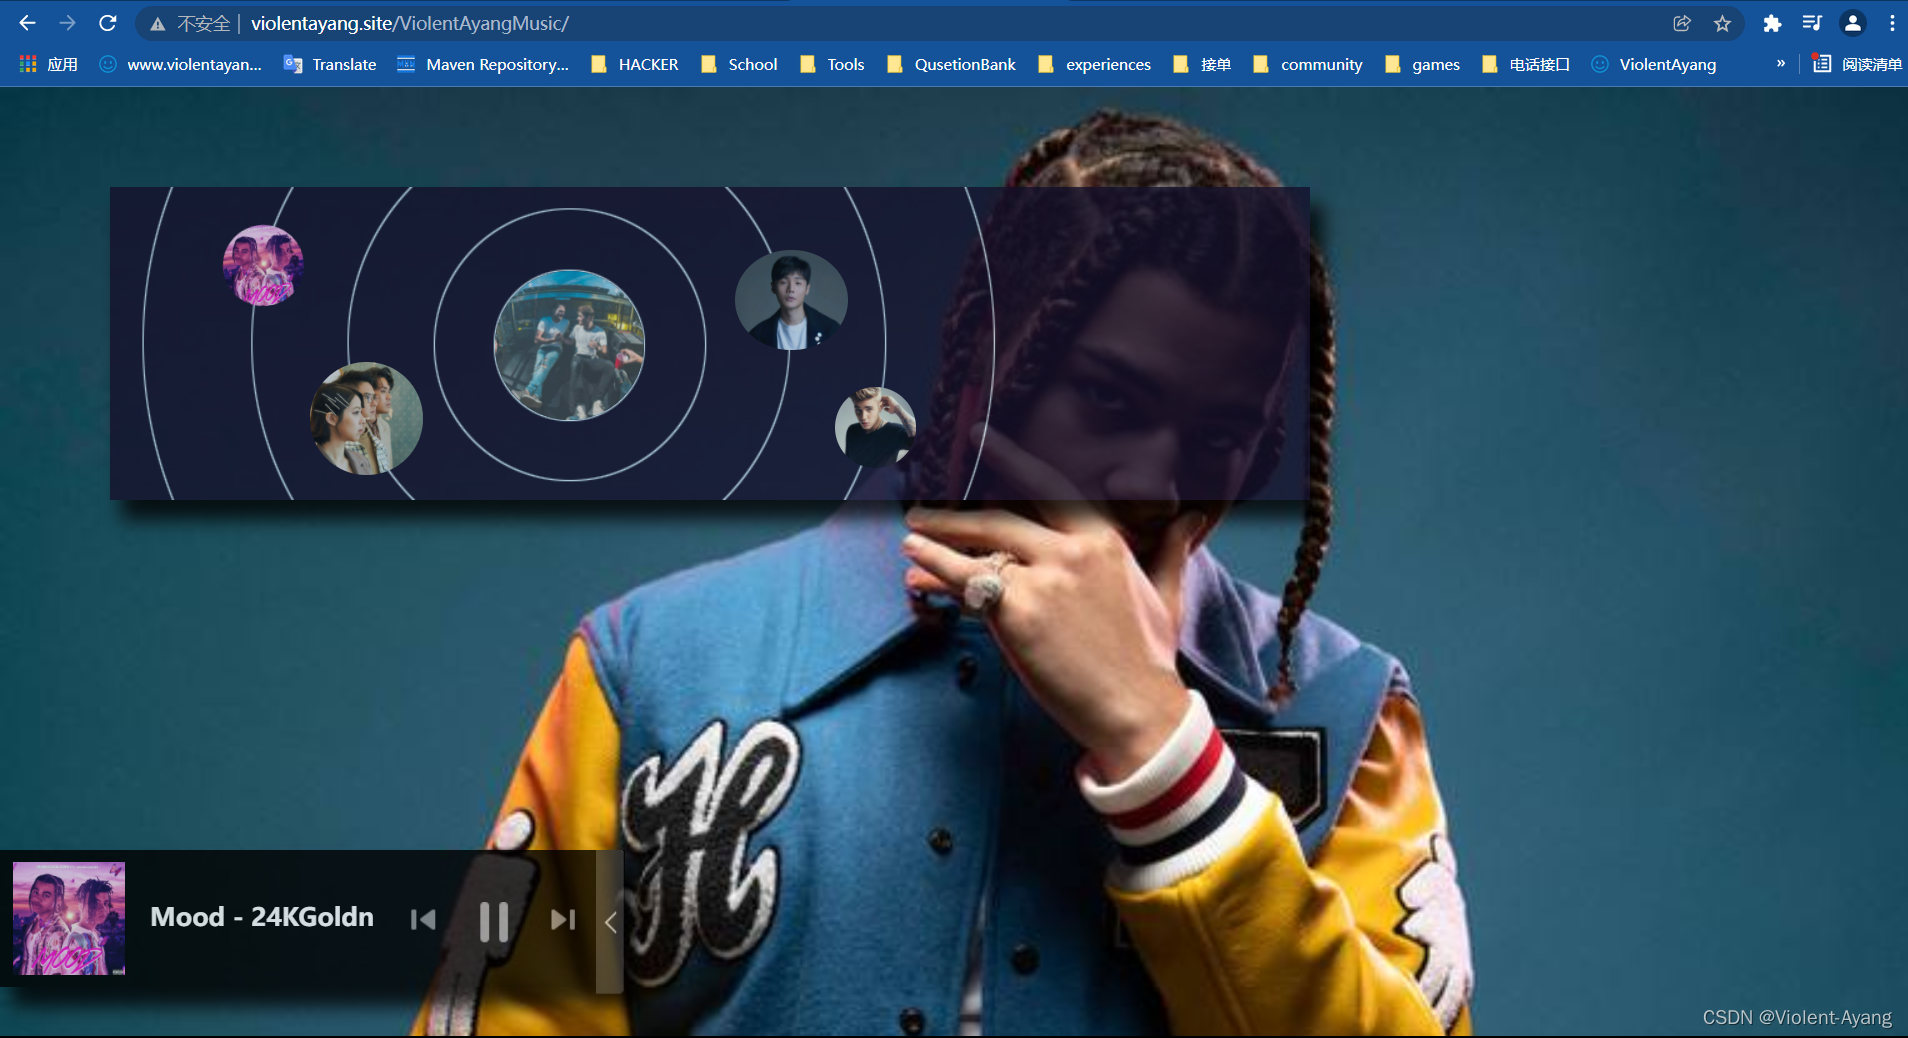
Task: Open the Tools bookmark folder
Action: pyautogui.click(x=832, y=64)
